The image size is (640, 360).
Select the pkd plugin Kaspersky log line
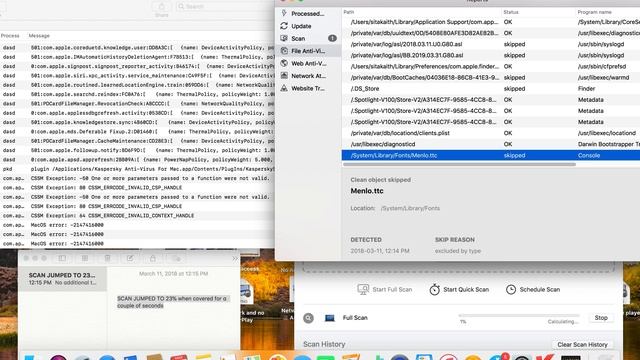coord(137,169)
